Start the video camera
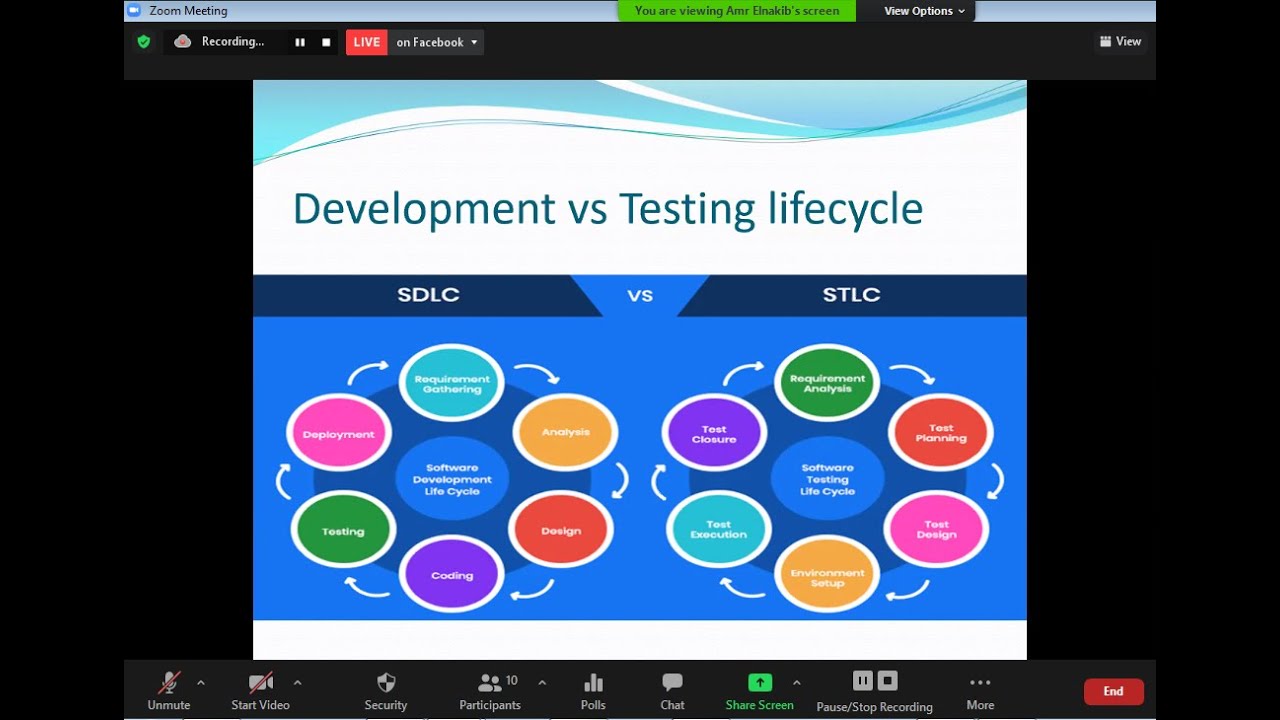Image resolution: width=1280 pixels, height=720 pixels. [261, 690]
